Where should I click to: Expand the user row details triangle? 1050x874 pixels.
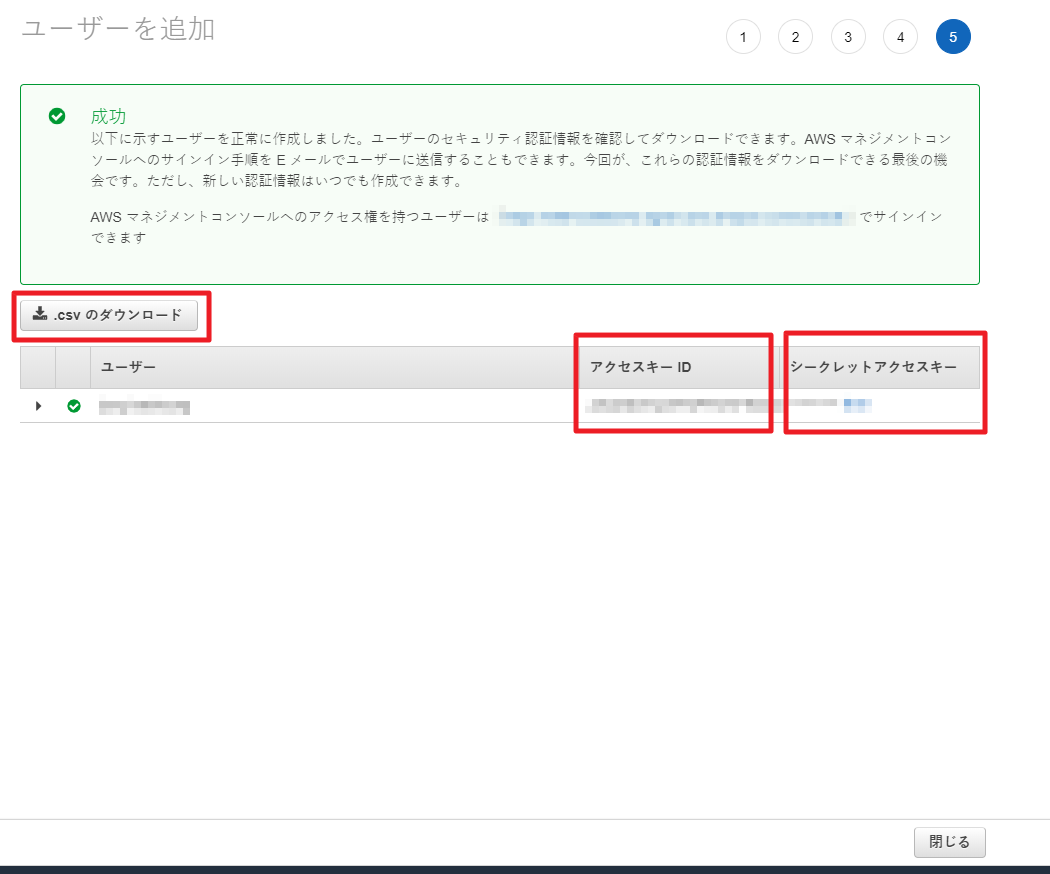coord(39,406)
